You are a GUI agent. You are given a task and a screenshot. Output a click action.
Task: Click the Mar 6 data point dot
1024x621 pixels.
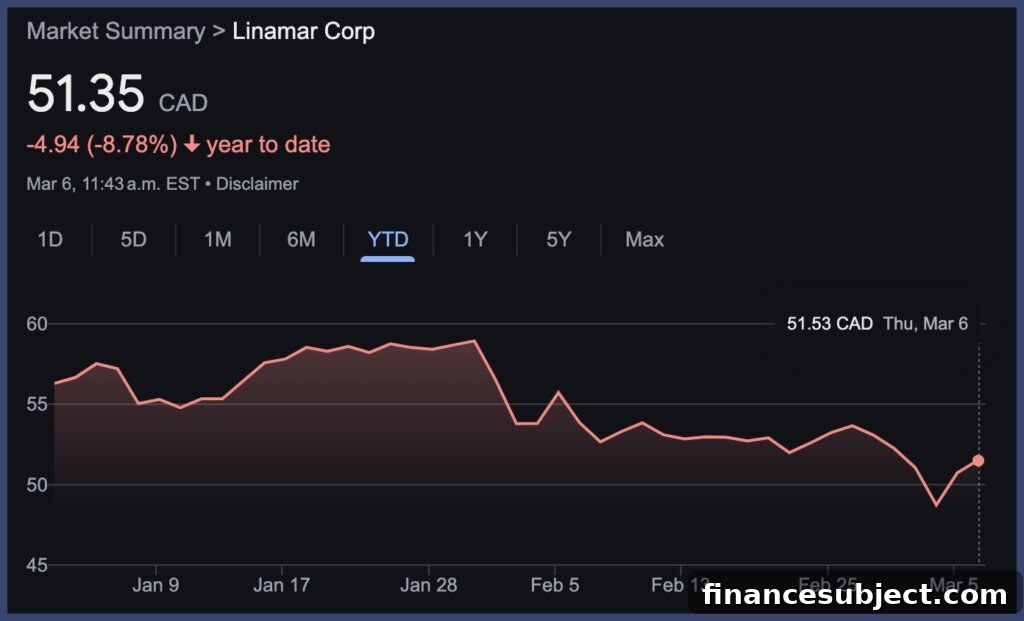tap(978, 461)
